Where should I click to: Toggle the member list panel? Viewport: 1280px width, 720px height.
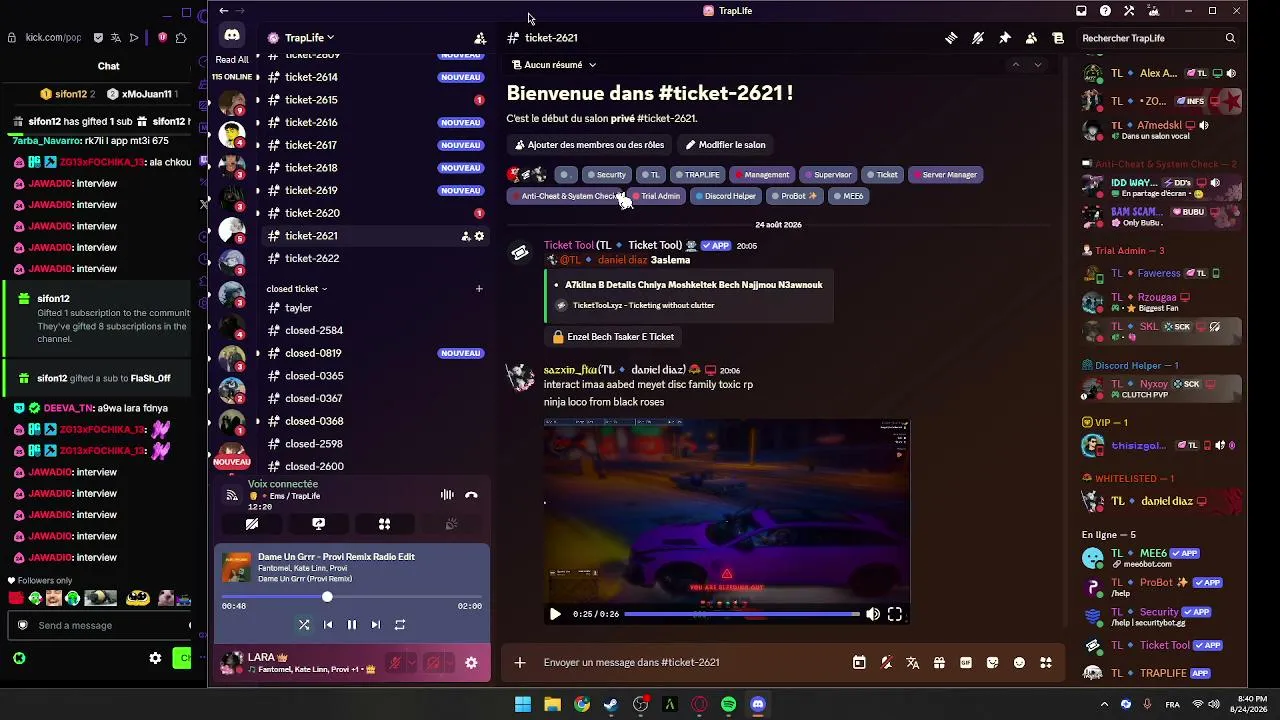tap(1031, 38)
